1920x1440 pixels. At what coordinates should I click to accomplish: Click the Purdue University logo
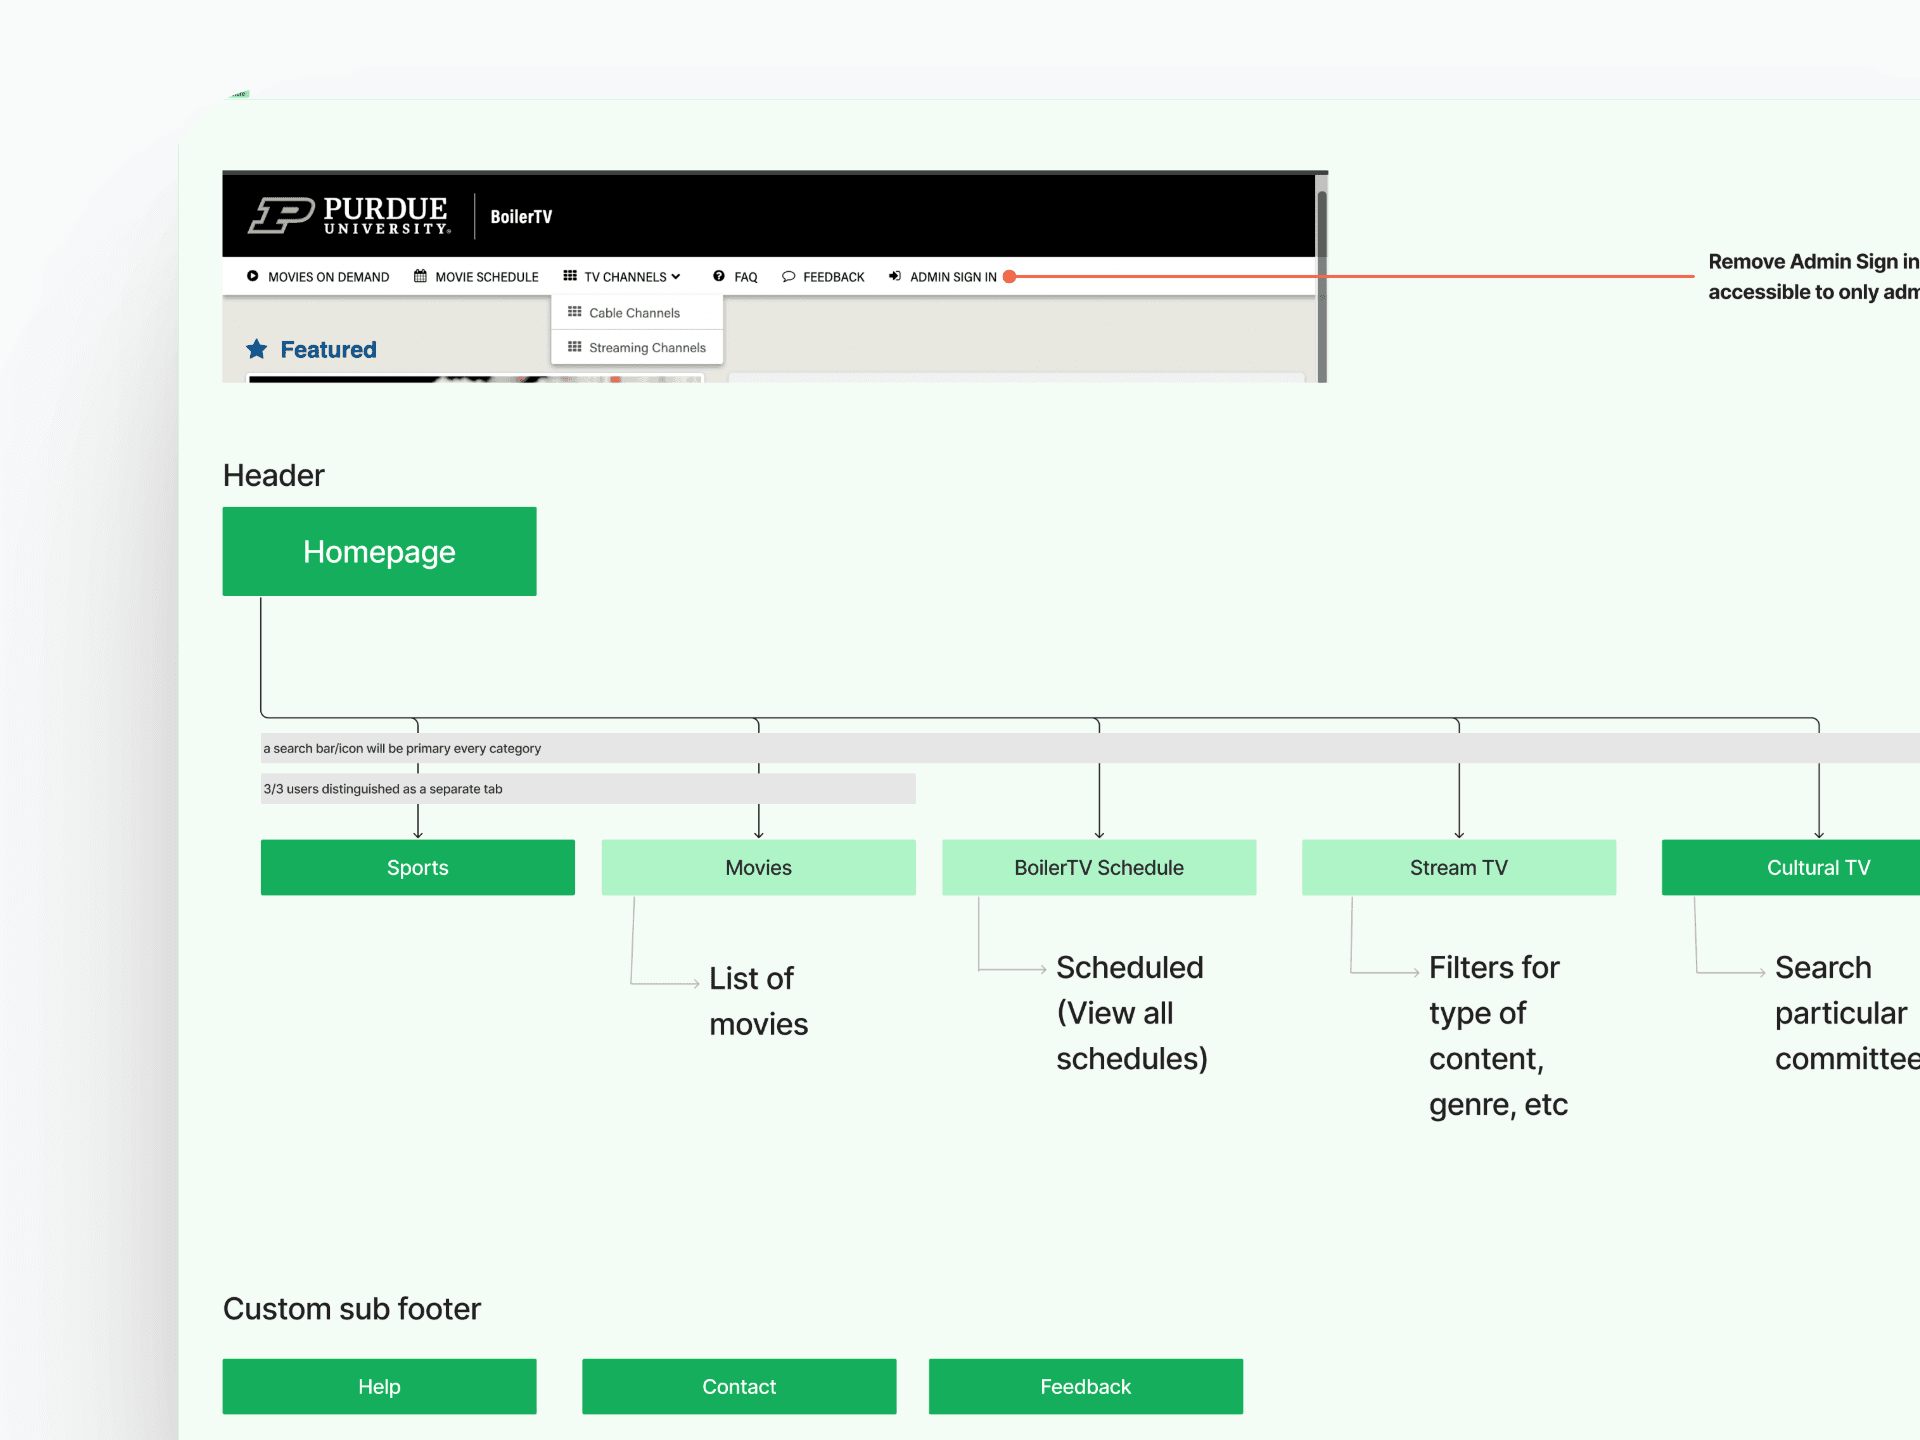point(349,215)
